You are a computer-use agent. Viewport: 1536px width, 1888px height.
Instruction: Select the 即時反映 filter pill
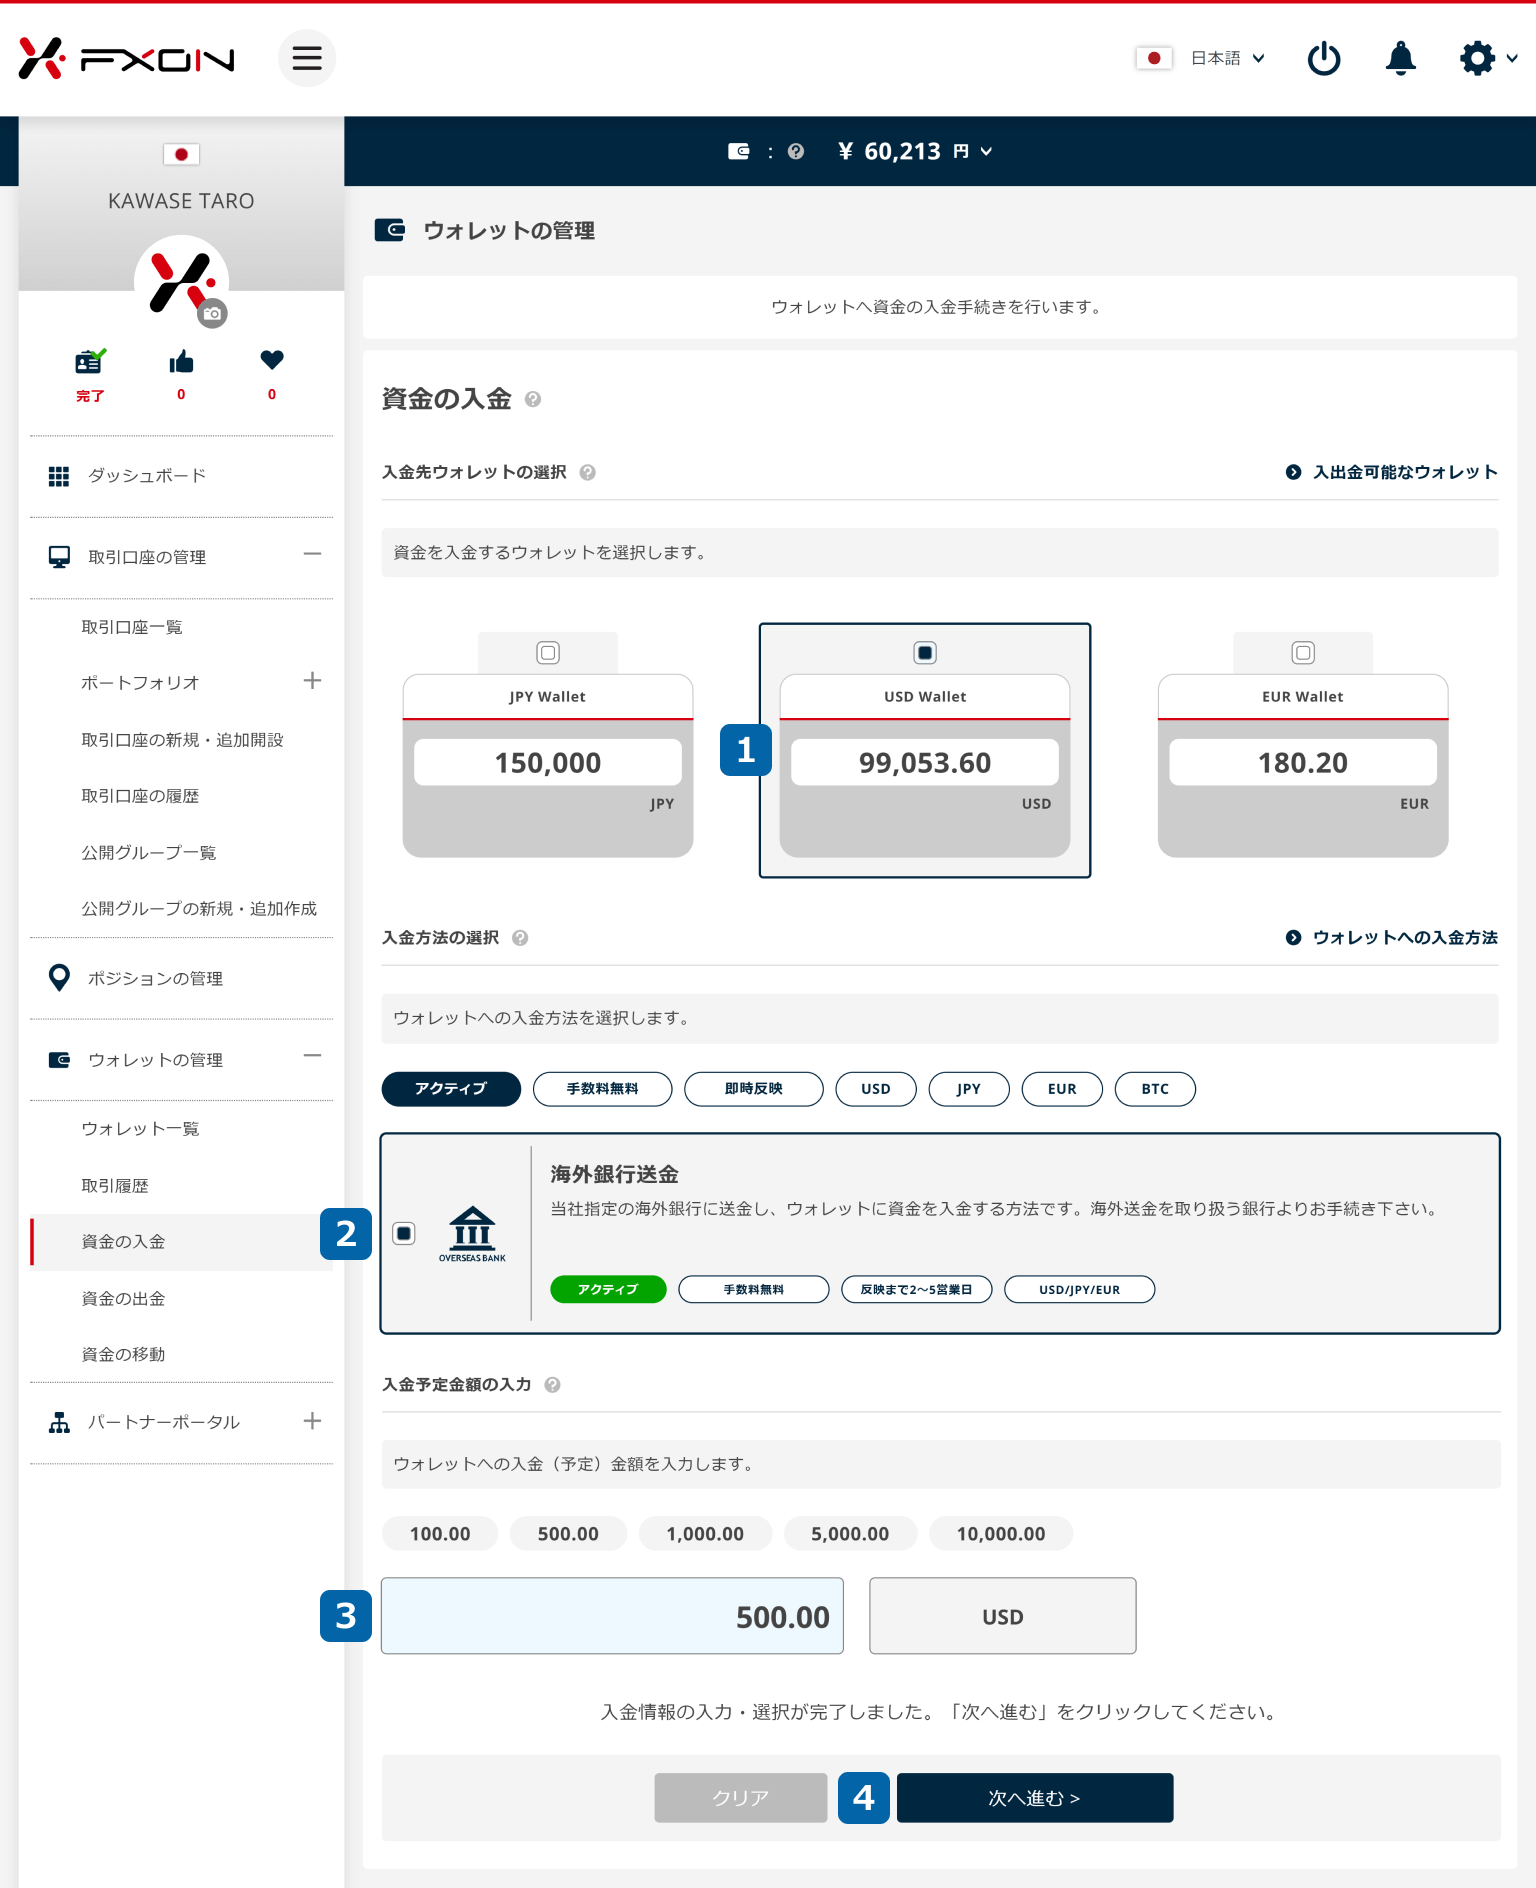[754, 1089]
